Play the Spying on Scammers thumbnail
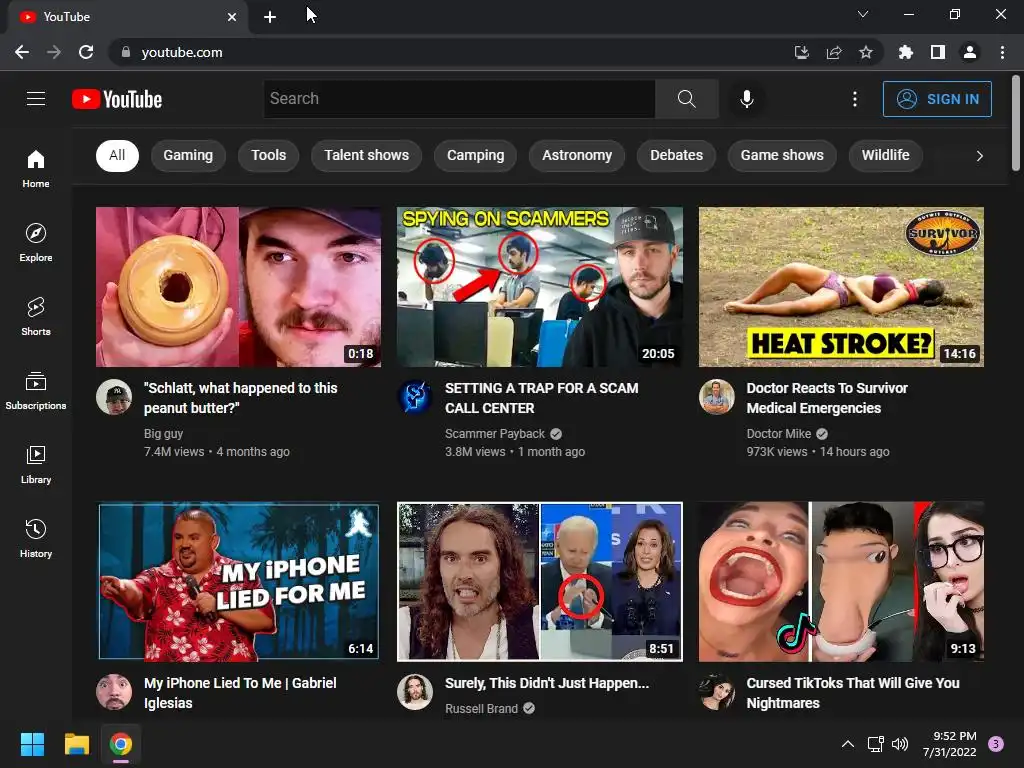The image size is (1024, 768). 540,287
